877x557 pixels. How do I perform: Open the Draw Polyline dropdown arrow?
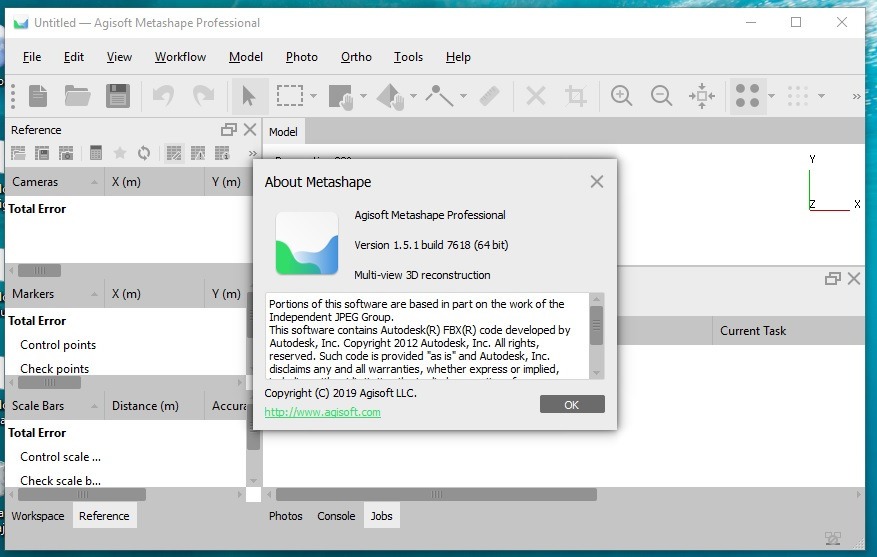(464, 96)
